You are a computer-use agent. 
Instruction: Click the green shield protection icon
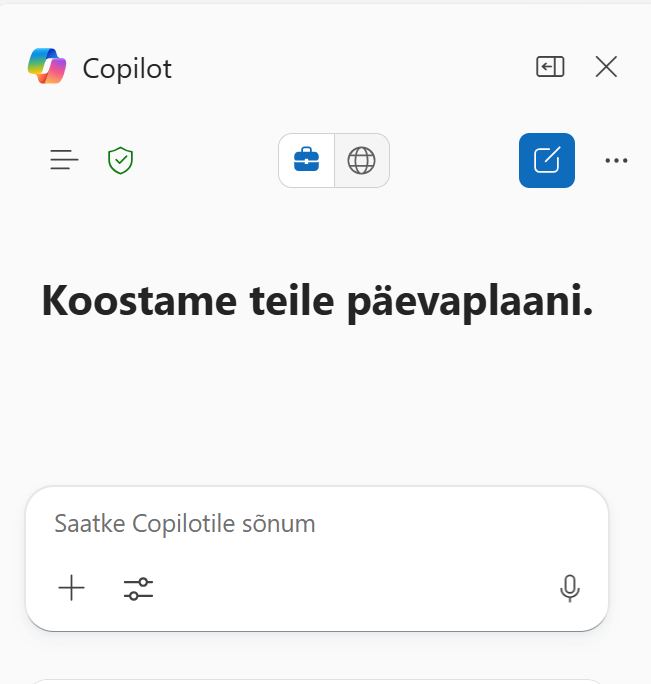[x=121, y=160]
